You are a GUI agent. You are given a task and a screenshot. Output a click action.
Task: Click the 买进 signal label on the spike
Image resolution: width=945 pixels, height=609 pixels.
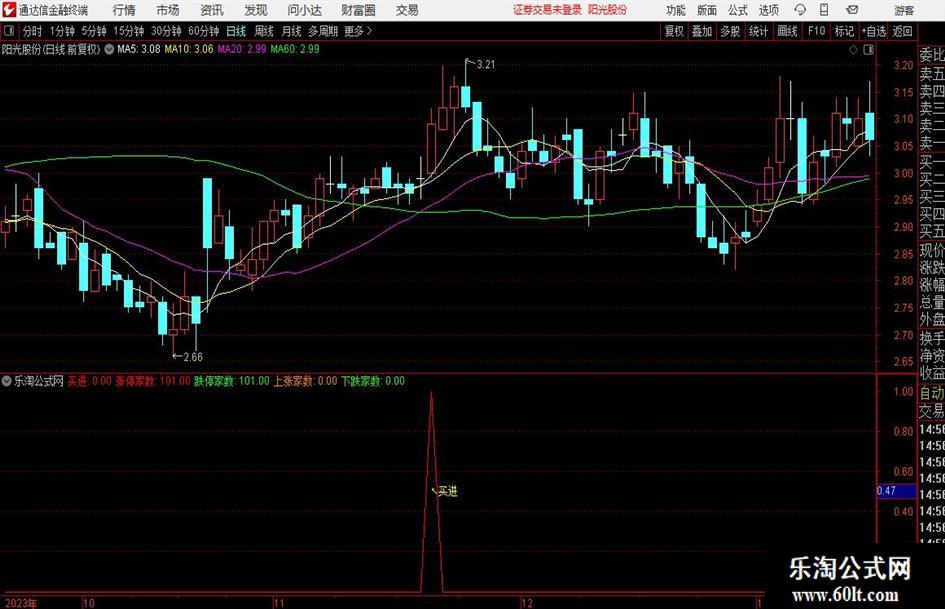coord(448,491)
